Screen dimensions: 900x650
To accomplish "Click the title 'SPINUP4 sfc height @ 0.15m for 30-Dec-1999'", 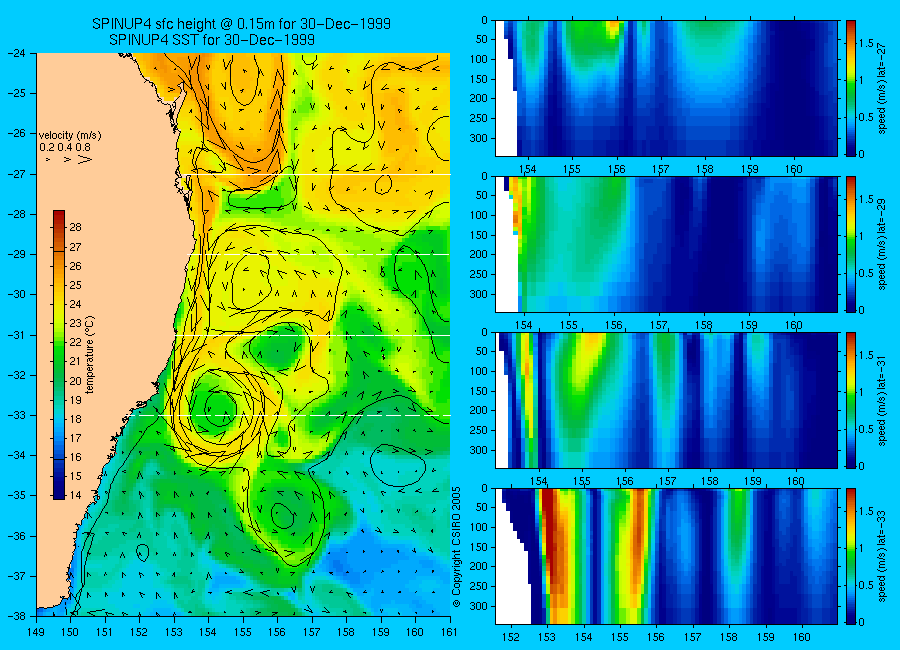I will tap(241, 24).
